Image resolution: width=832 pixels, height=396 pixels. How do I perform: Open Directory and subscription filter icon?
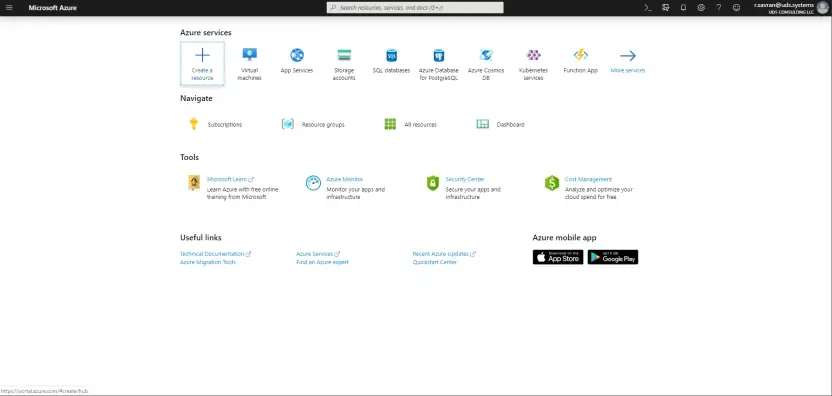pyautogui.click(x=665, y=8)
